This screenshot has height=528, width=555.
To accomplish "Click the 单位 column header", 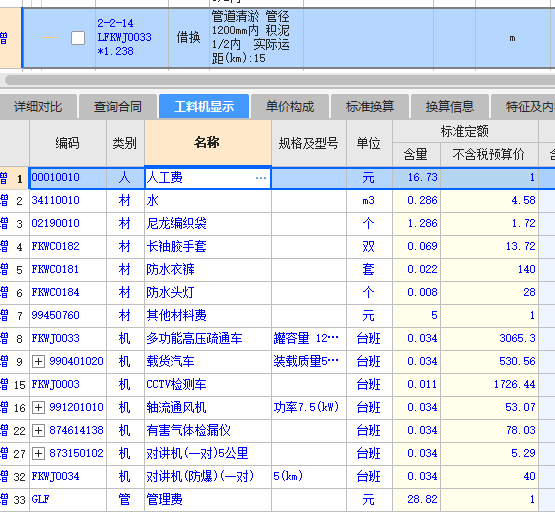I will pyautogui.click(x=369, y=143).
